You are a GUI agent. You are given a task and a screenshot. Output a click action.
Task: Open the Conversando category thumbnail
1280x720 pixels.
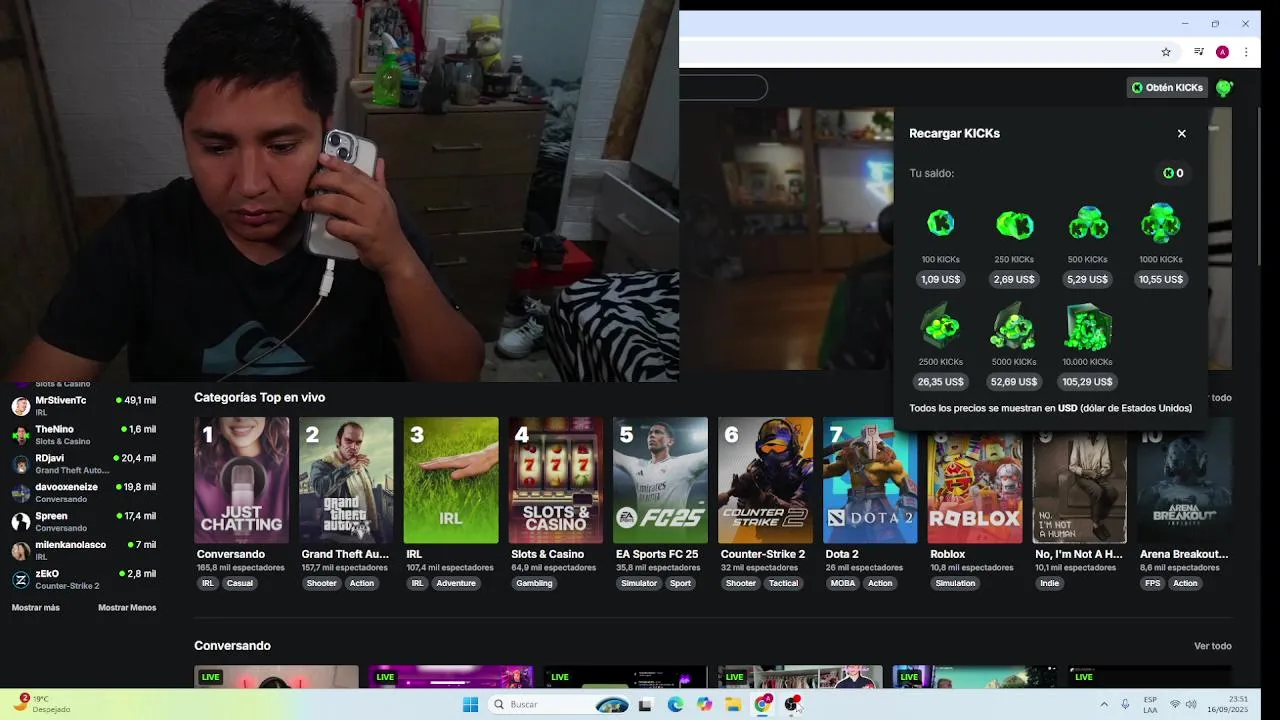[x=241, y=480]
